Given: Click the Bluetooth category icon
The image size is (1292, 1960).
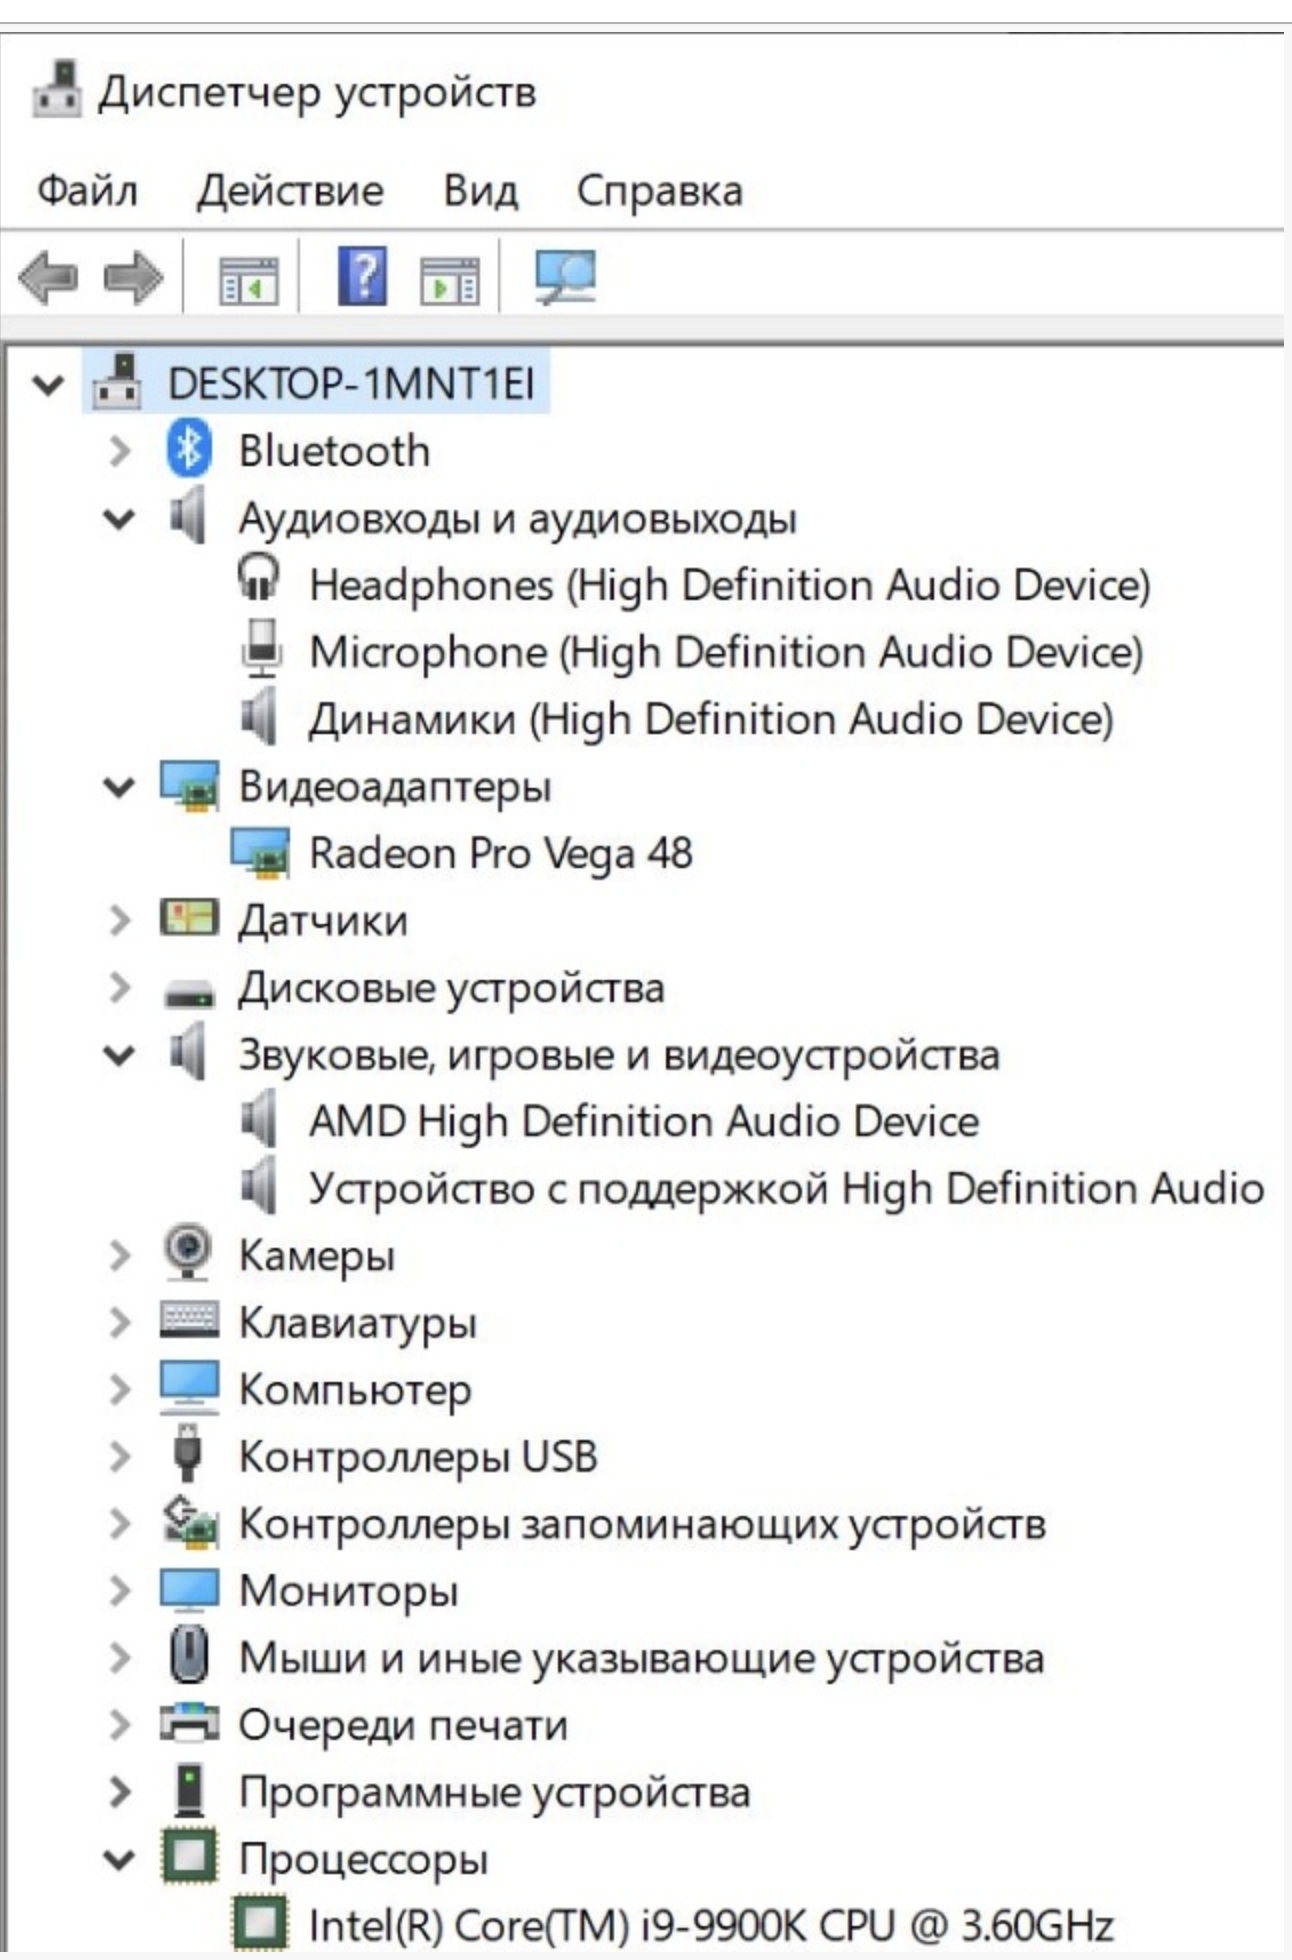Looking at the screenshot, I should pos(189,450).
